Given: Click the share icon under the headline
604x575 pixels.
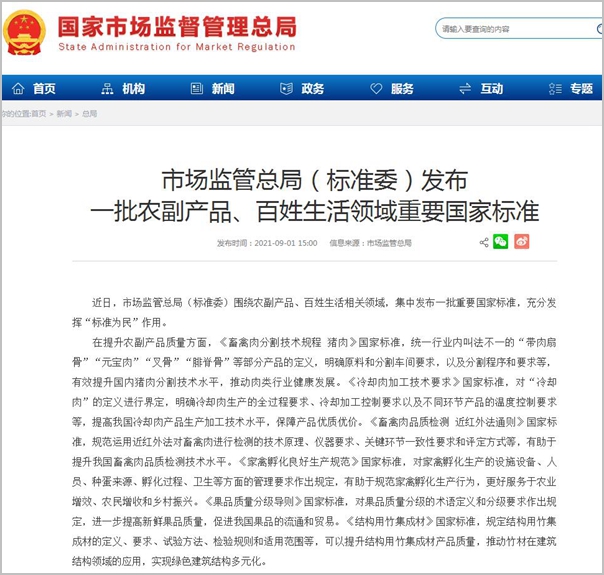Looking at the screenshot, I should [x=484, y=242].
